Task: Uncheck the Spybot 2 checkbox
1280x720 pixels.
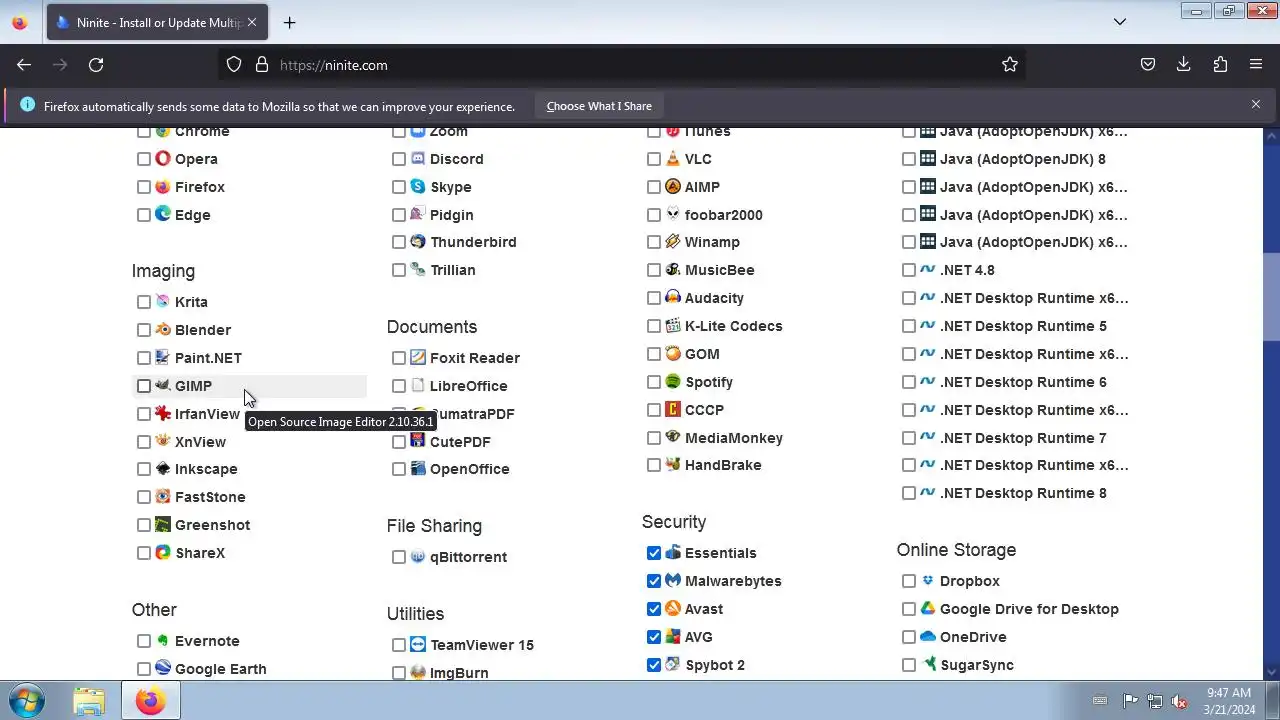Action: click(x=654, y=665)
